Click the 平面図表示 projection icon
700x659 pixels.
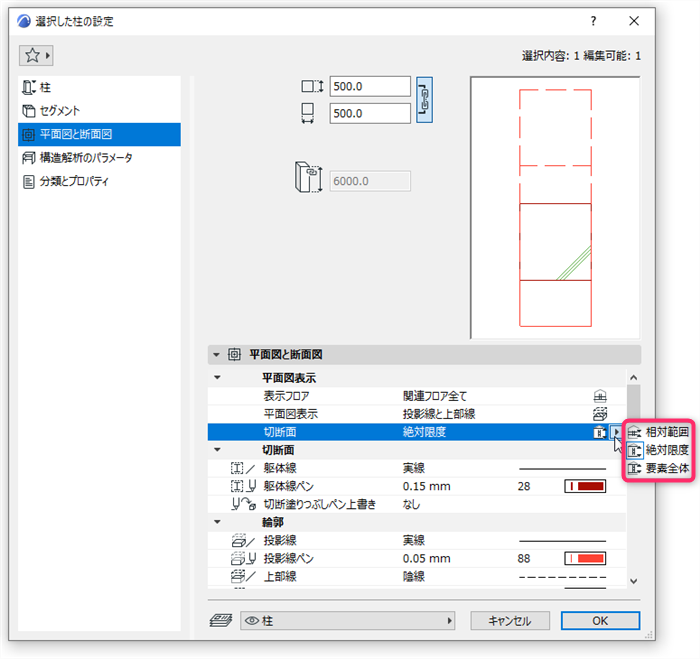click(600, 414)
